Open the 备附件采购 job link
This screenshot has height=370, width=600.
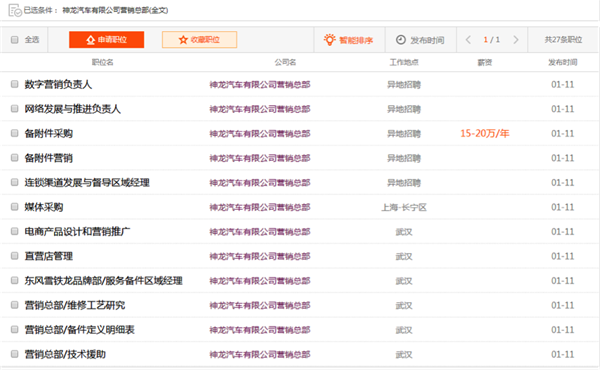pyautogui.click(x=49, y=134)
